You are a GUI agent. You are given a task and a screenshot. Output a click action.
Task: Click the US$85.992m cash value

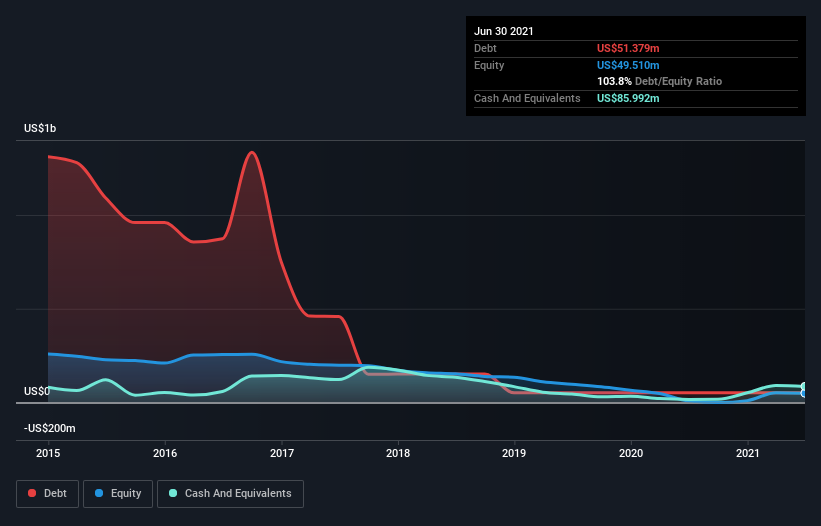tap(628, 98)
